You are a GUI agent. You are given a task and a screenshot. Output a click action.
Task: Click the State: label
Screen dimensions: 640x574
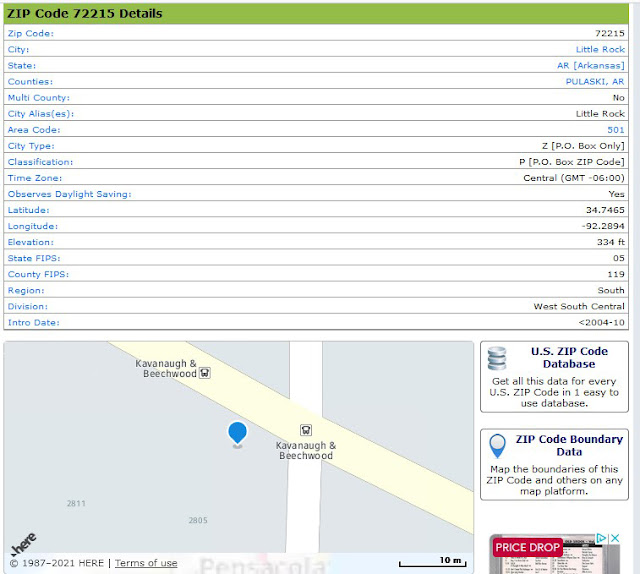pyautogui.click(x=22, y=65)
